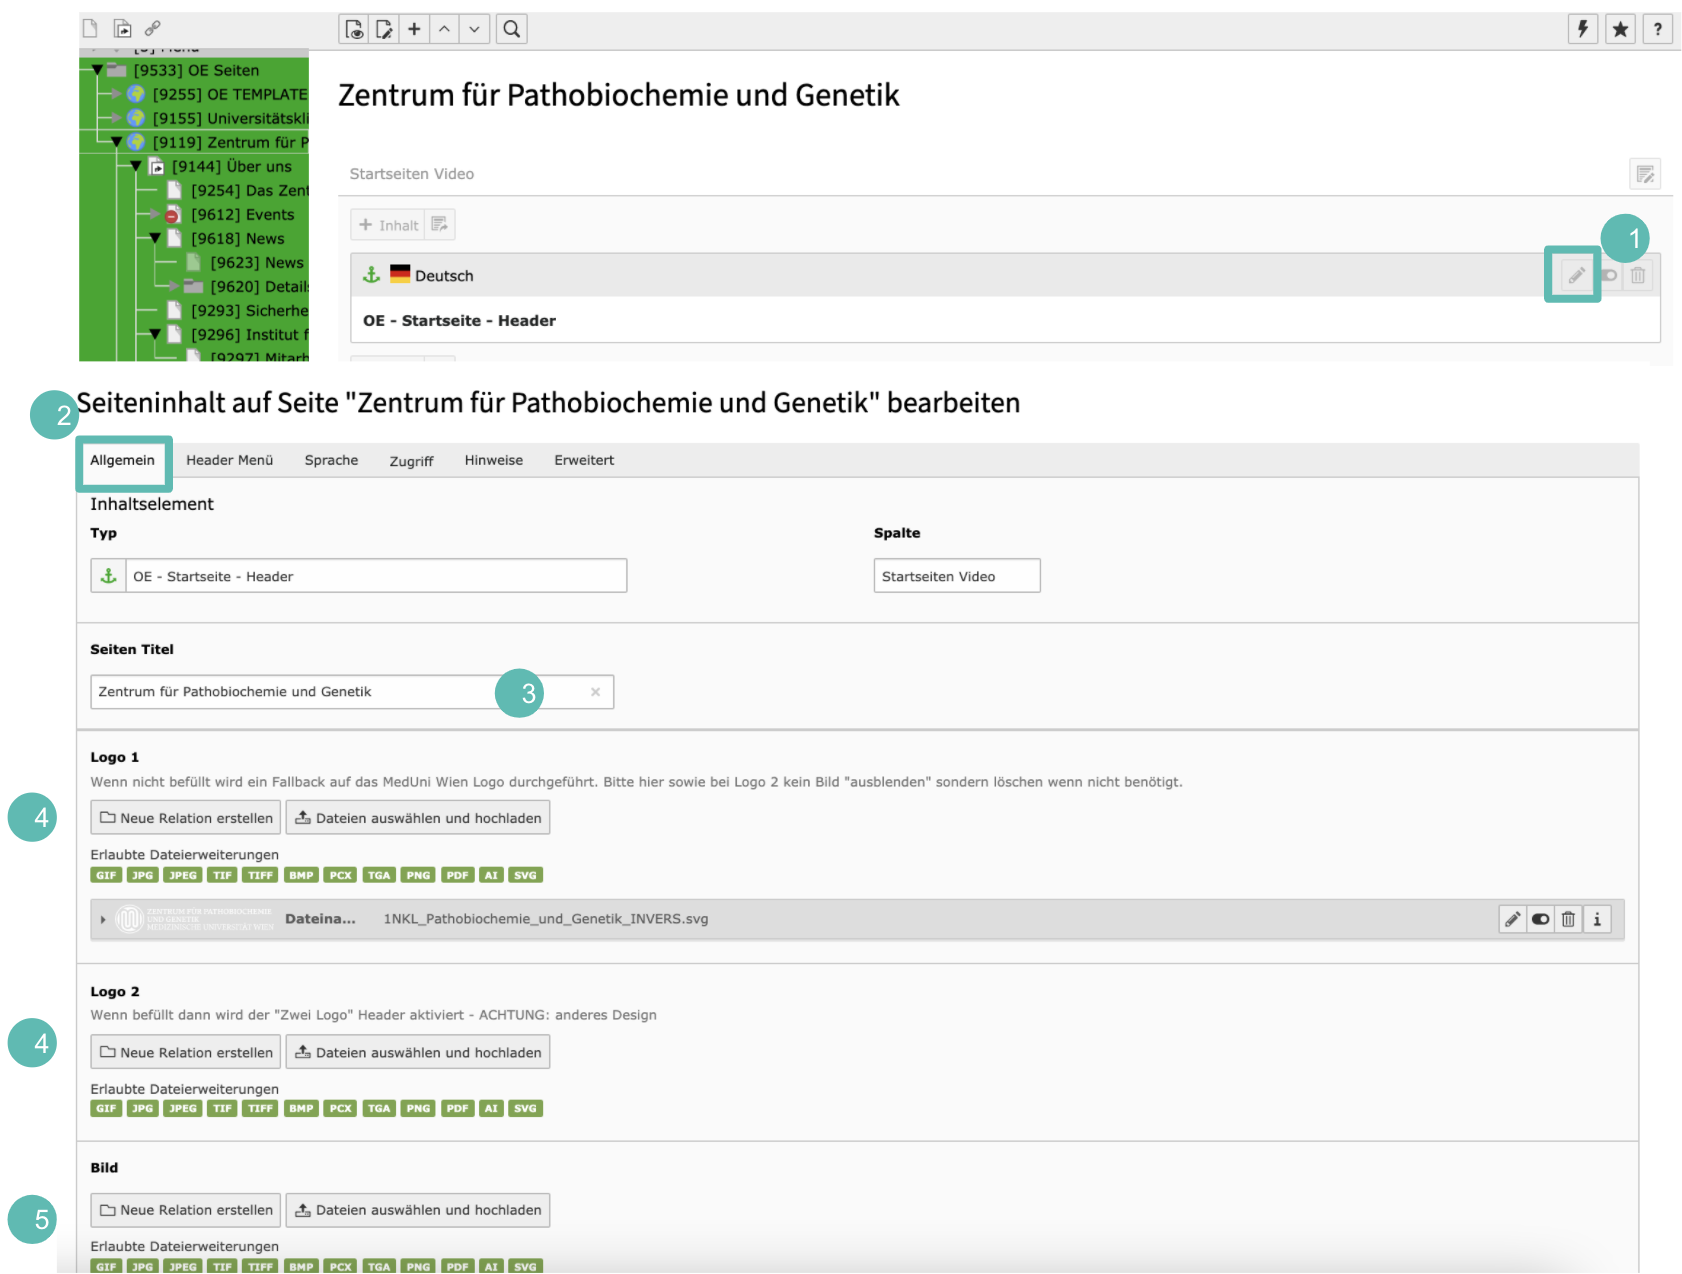The height and width of the screenshot is (1274, 1682).
Task: Open page properties edit icon in toolbar
Action: pos(384,29)
